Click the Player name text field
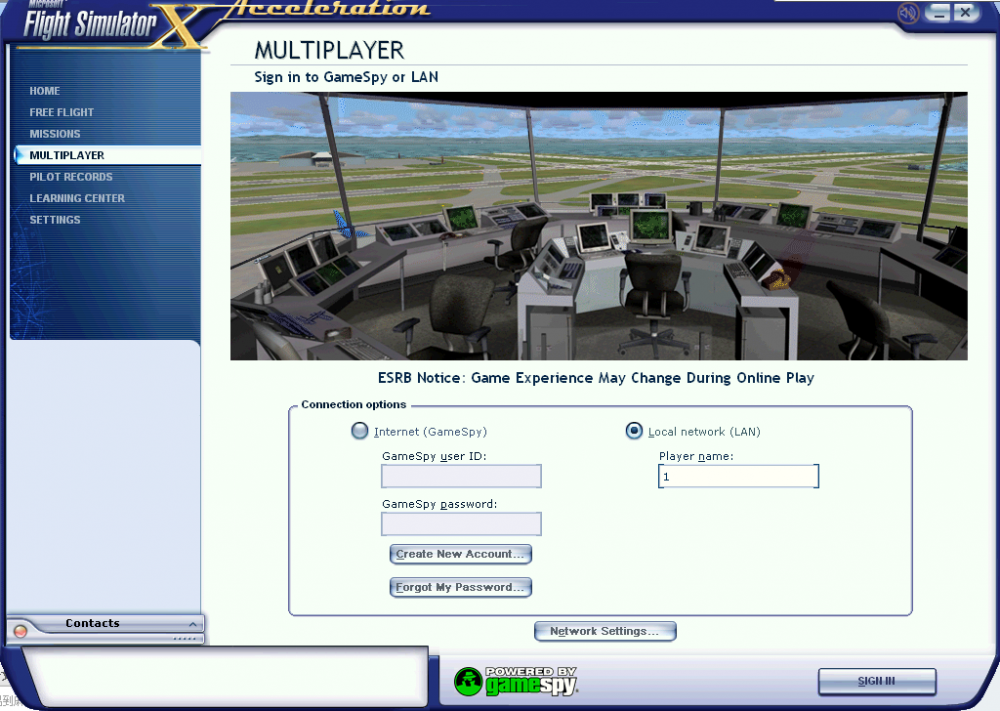This screenshot has height=711, width=1000. [x=738, y=477]
